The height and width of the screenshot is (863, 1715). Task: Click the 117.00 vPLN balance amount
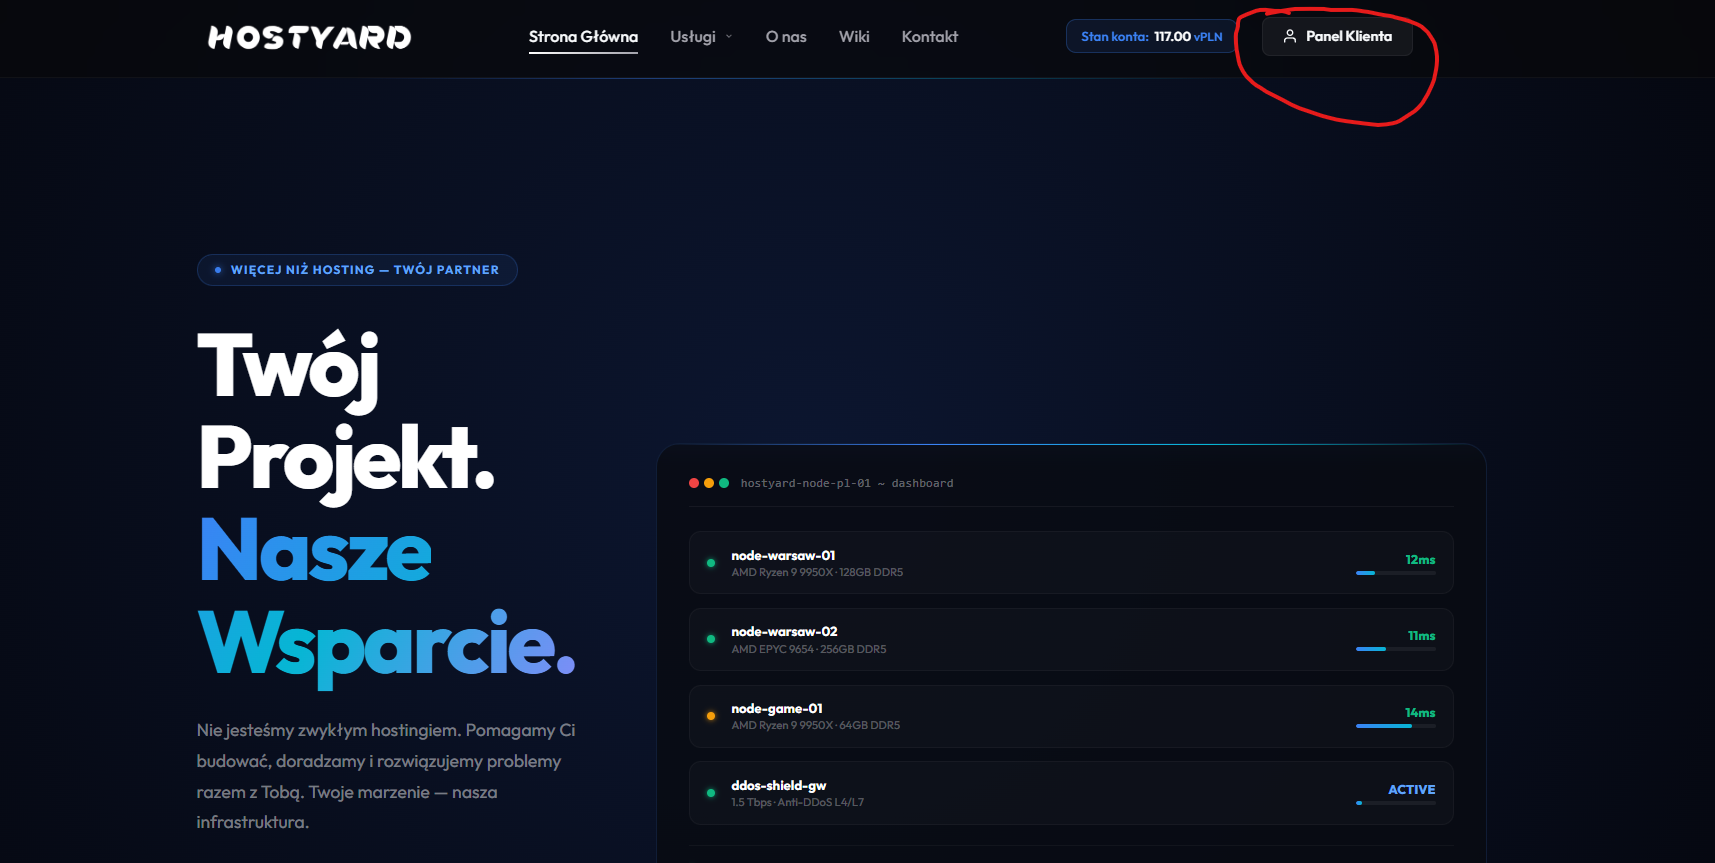click(1188, 37)
